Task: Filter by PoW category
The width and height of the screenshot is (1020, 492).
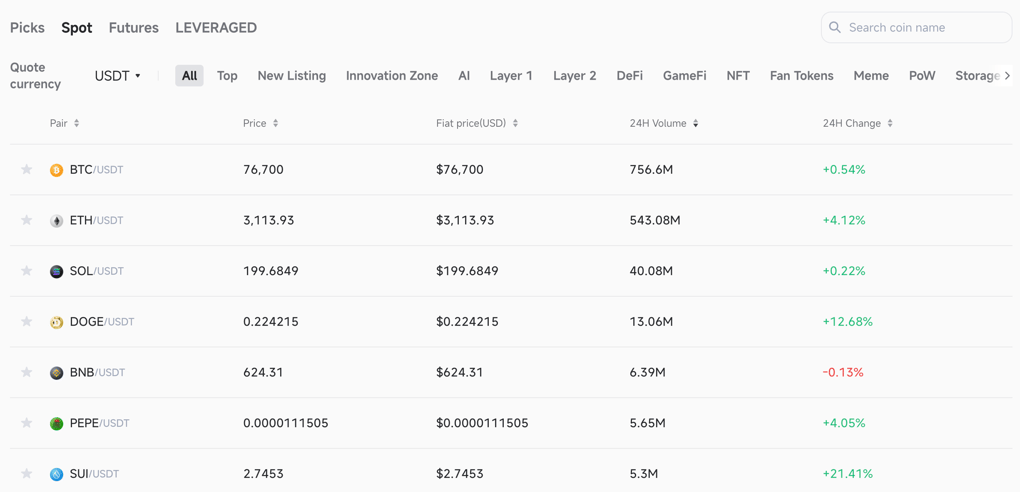Action: point(922,75)
